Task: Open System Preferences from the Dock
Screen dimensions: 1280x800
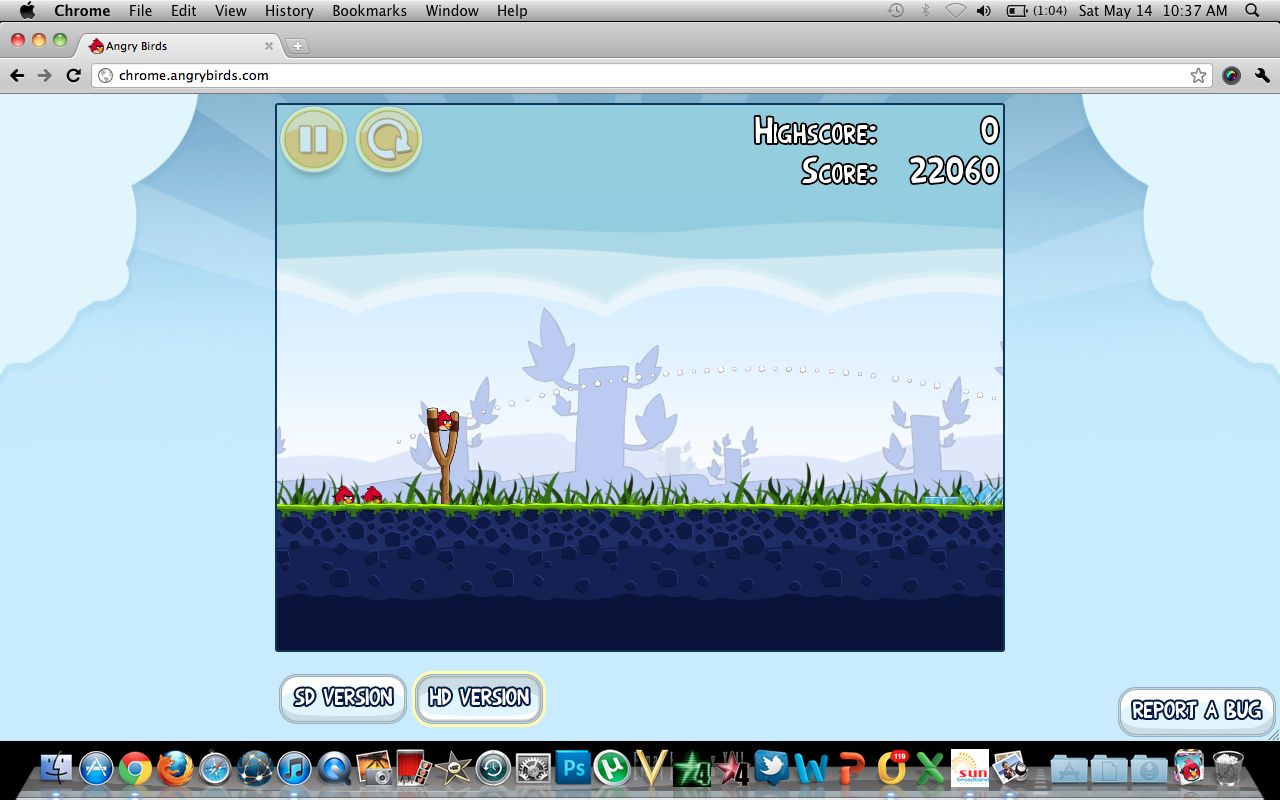Action: click(x=533, y=768)
